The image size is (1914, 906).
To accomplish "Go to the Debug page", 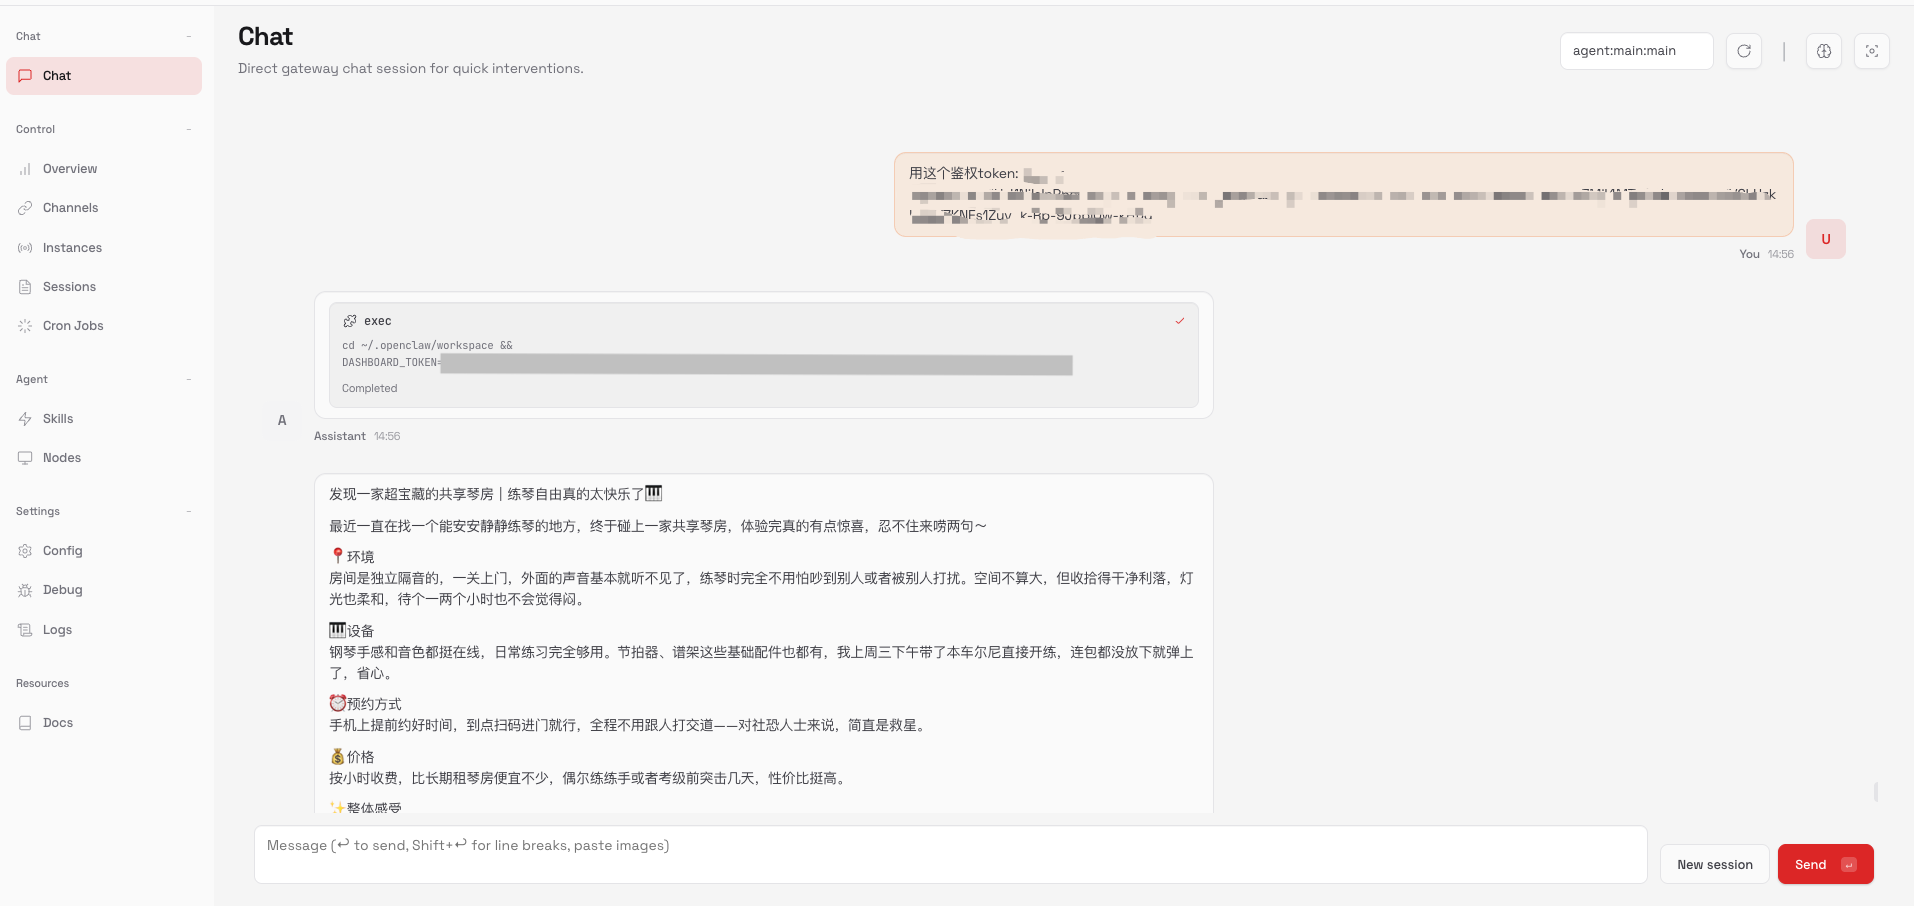I will coord(104,590).
